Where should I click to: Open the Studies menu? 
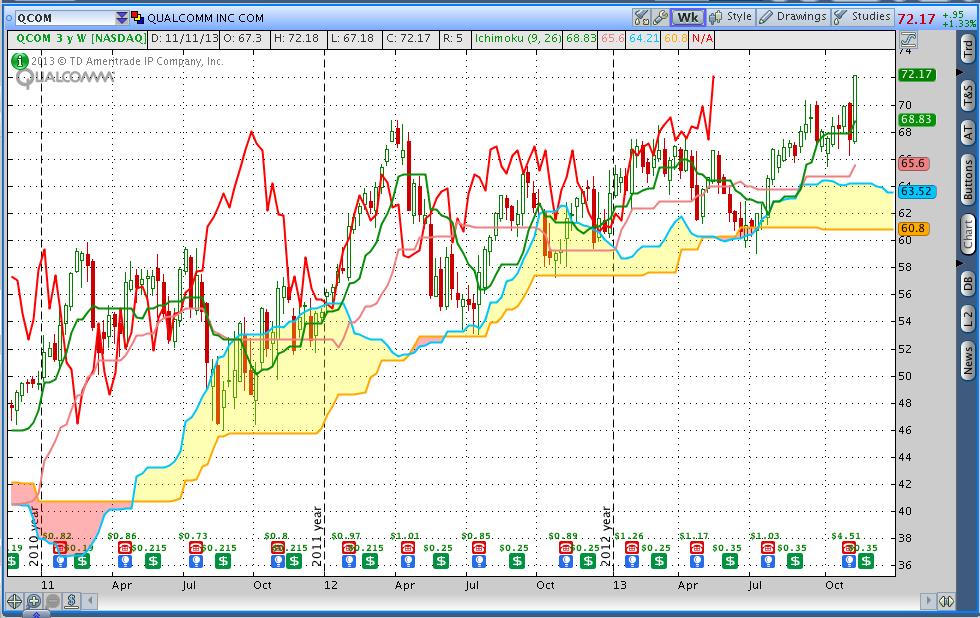863,17
